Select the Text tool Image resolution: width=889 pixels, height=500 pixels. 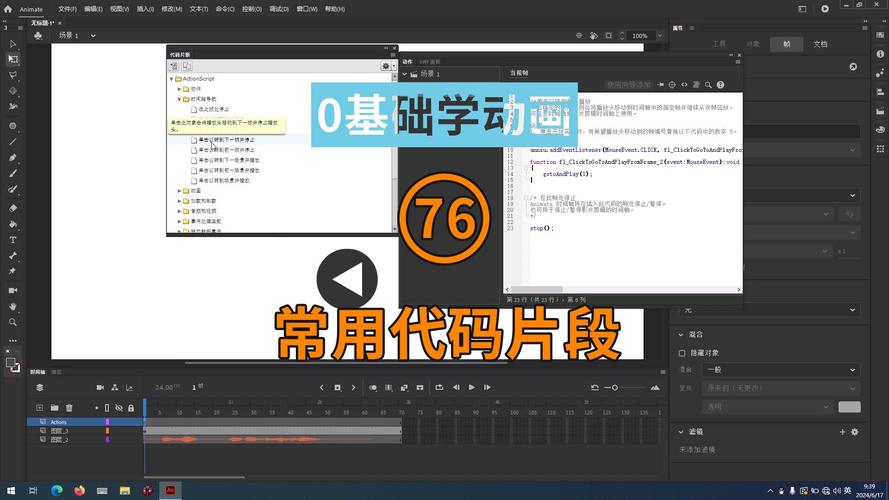(12, 240)
